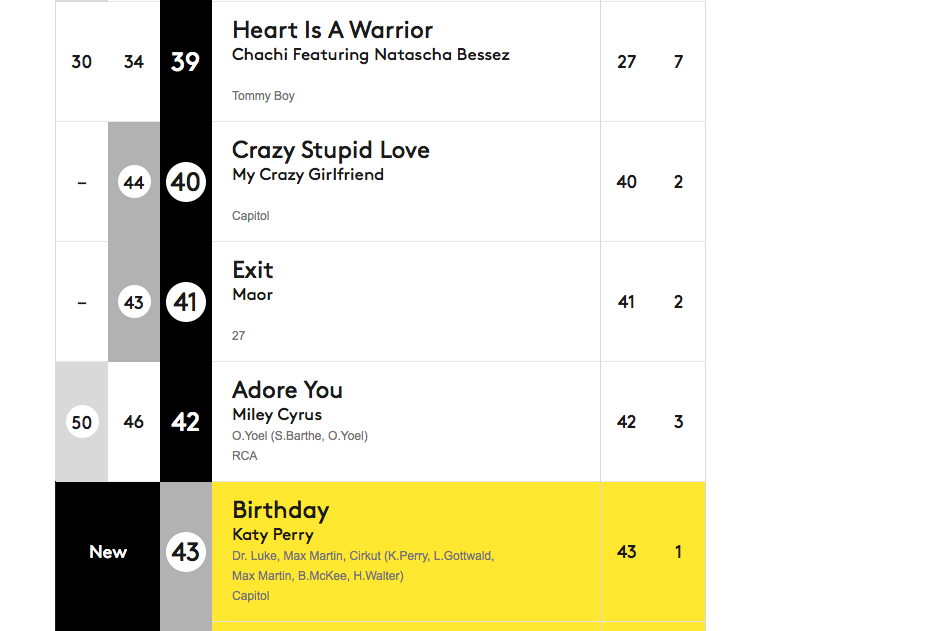The height and width of the screenshot is (631, 940).
Task: Open the highlighted "Birthday" song title
Action: [280, 510]
